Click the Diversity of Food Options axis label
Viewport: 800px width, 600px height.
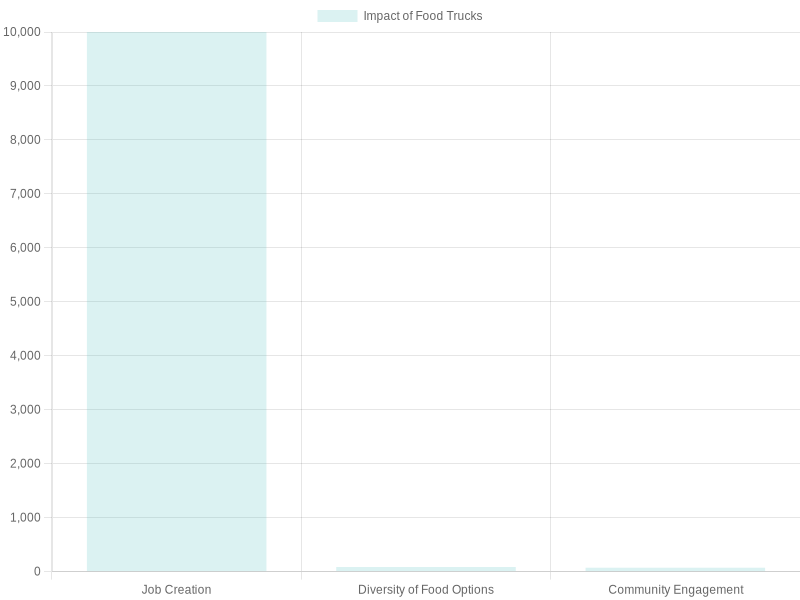coord(426,590)
